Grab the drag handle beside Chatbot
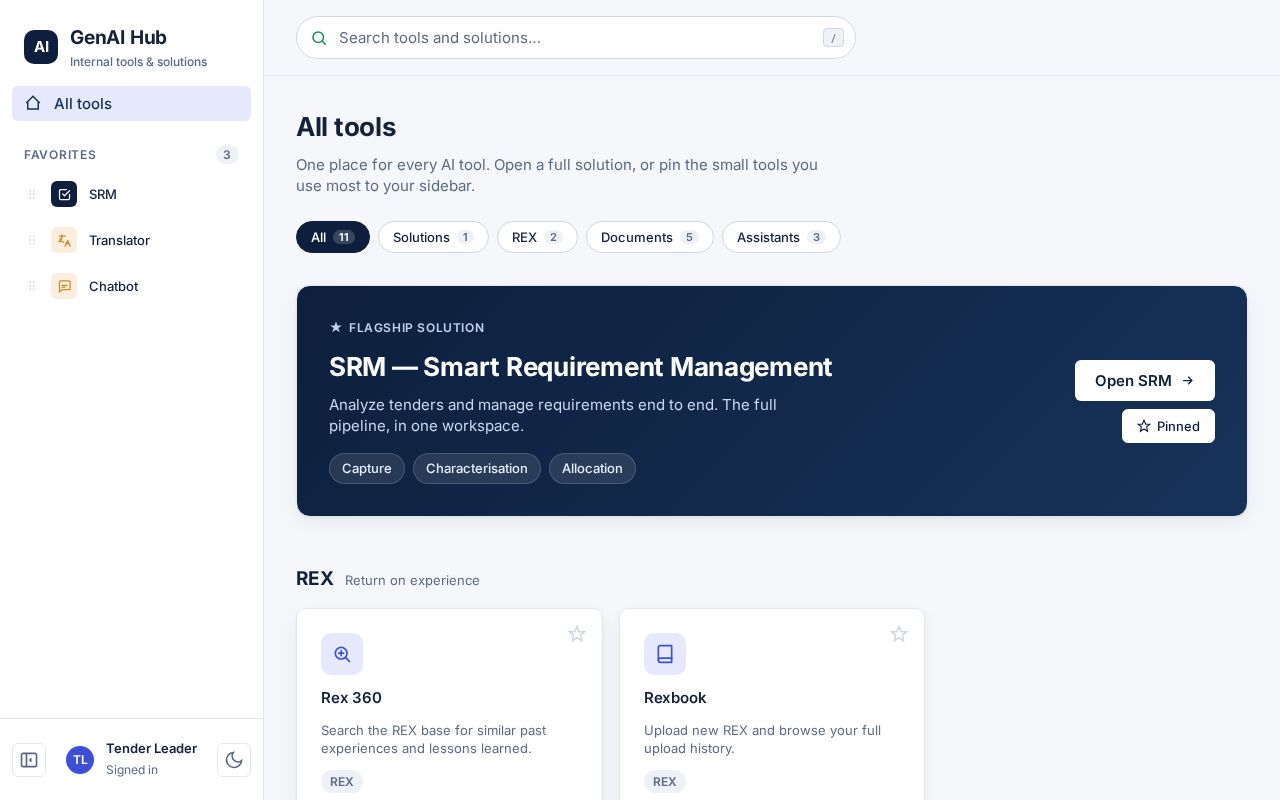This screenshot has height=800, width=1280. [32, 286]
